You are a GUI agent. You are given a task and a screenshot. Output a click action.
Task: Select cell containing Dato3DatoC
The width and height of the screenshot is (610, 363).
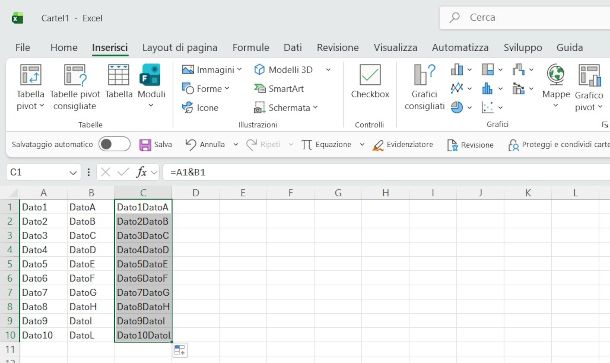[143, 236]
